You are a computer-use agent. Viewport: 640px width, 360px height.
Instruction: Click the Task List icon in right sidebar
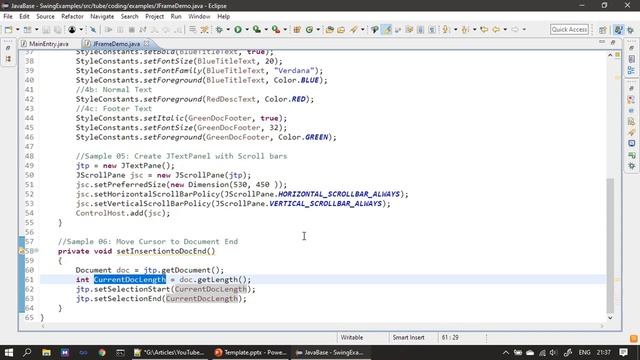point(631,59)
